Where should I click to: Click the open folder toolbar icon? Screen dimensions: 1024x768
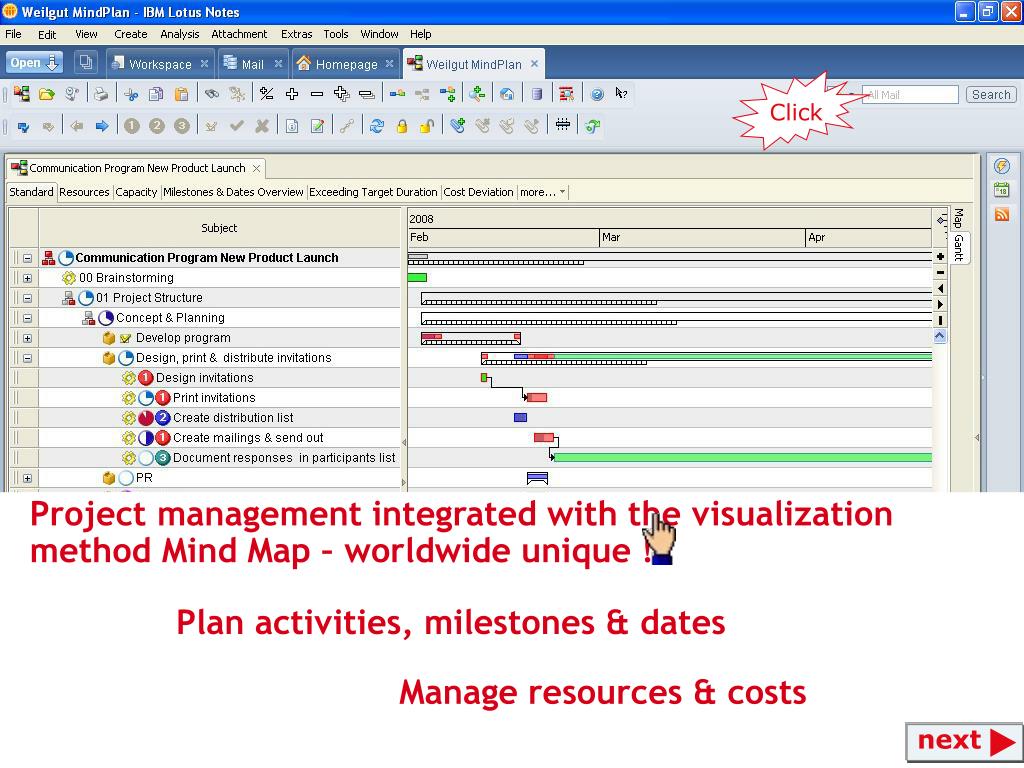click(46, 94)
